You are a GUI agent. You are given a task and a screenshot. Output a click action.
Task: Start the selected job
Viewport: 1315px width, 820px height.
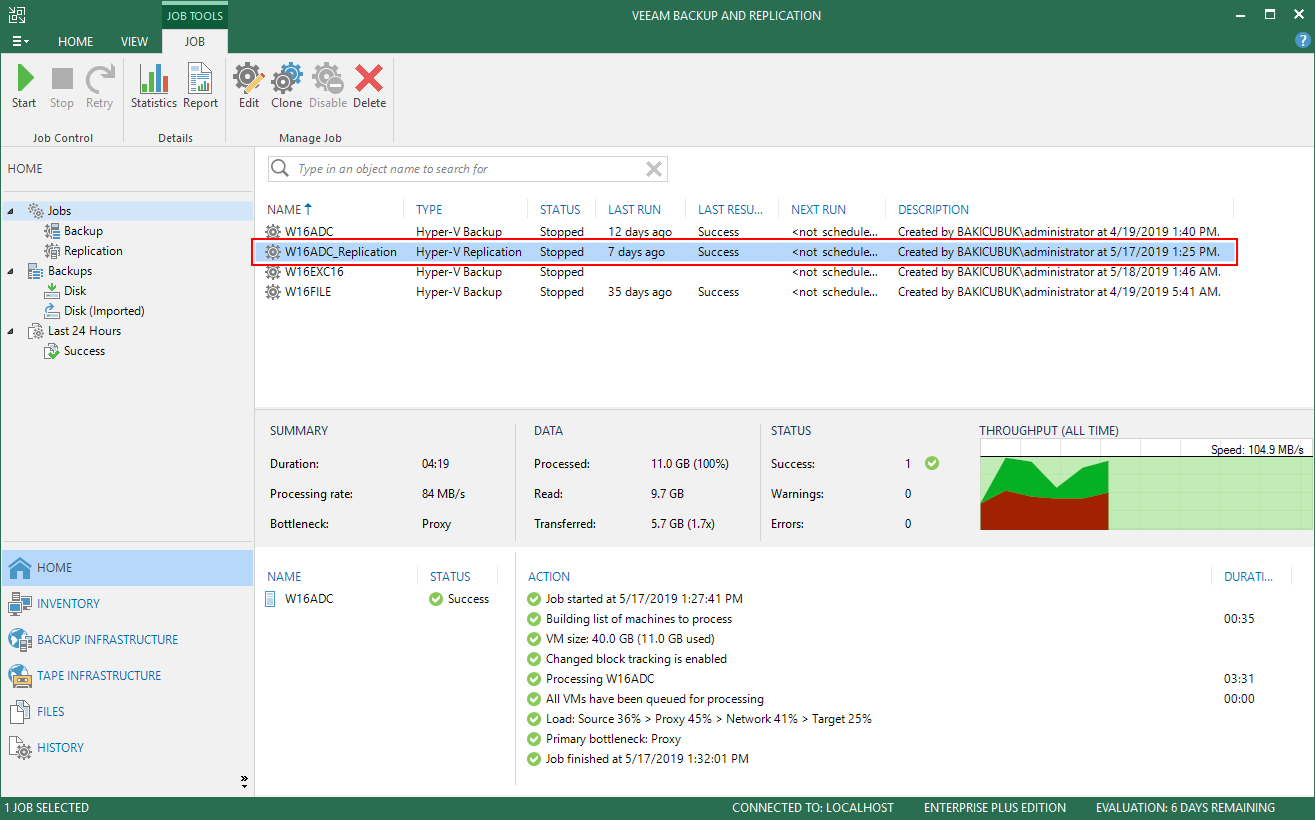[24, 86]
